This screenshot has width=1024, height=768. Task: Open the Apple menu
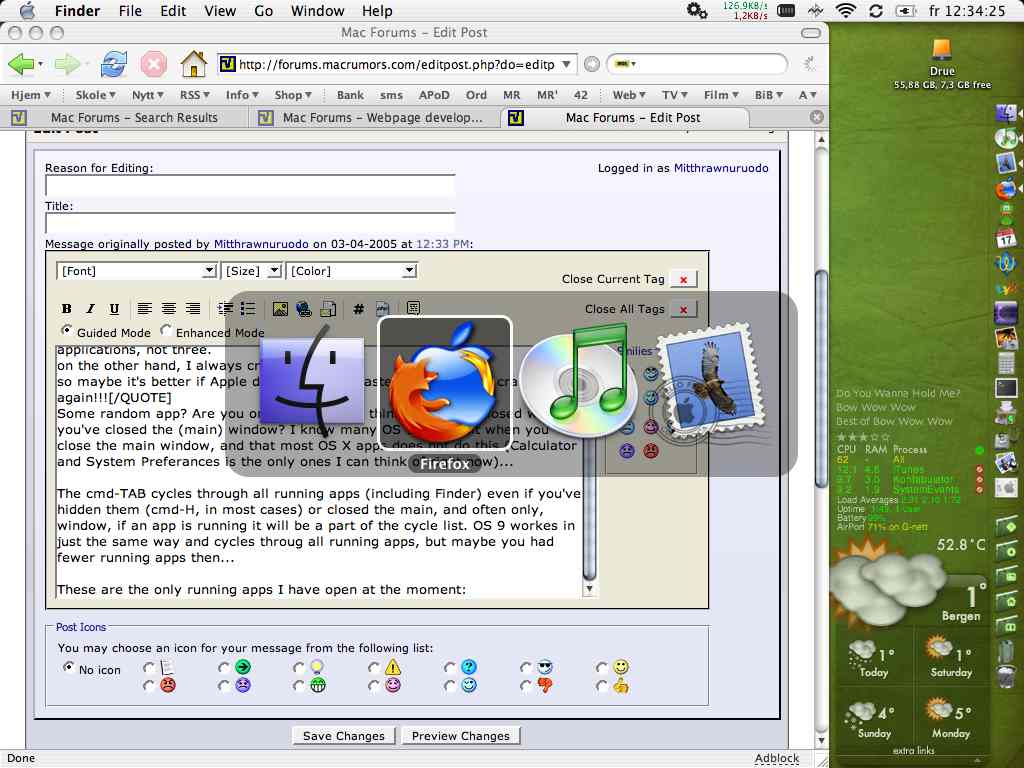[27, 10]
